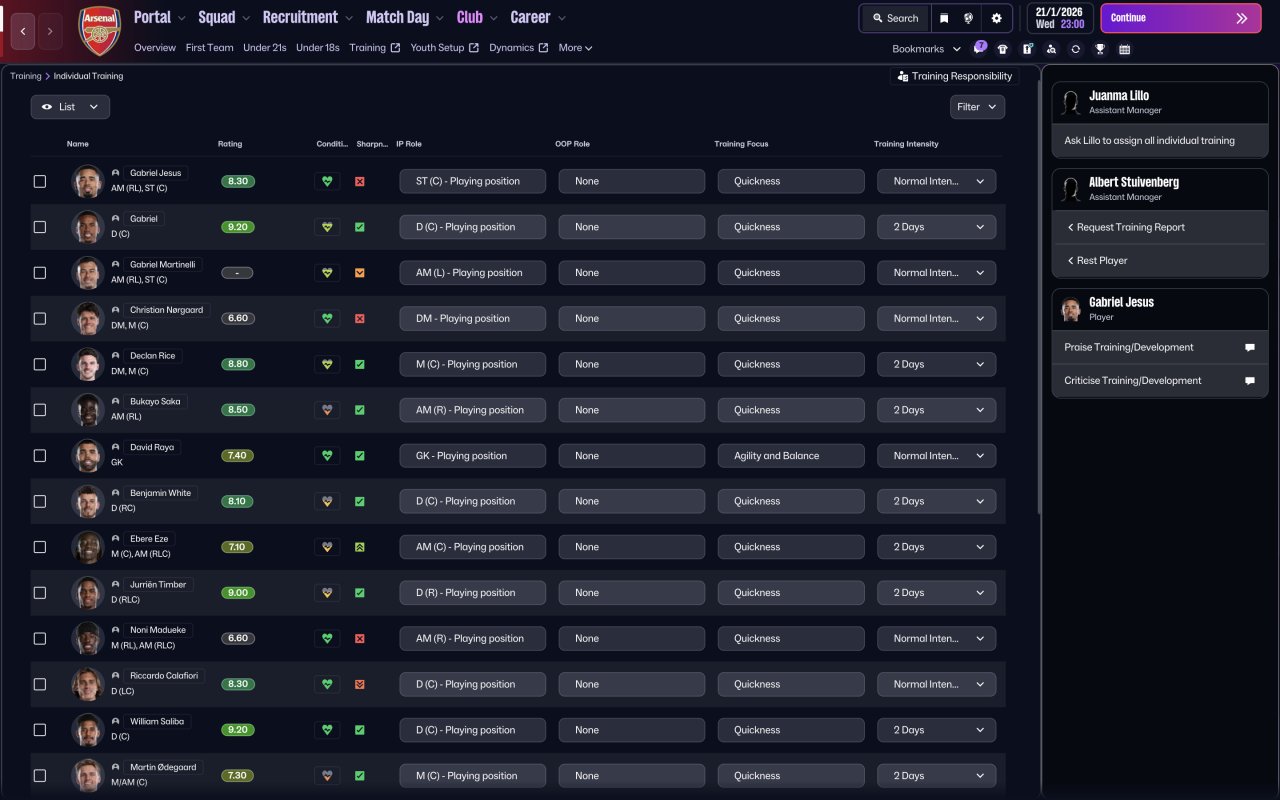Click Riccardo Calafiori's orange sharpness icon
The height and width of the screenshot is (800, 1280).
click(x=360, y=684)
